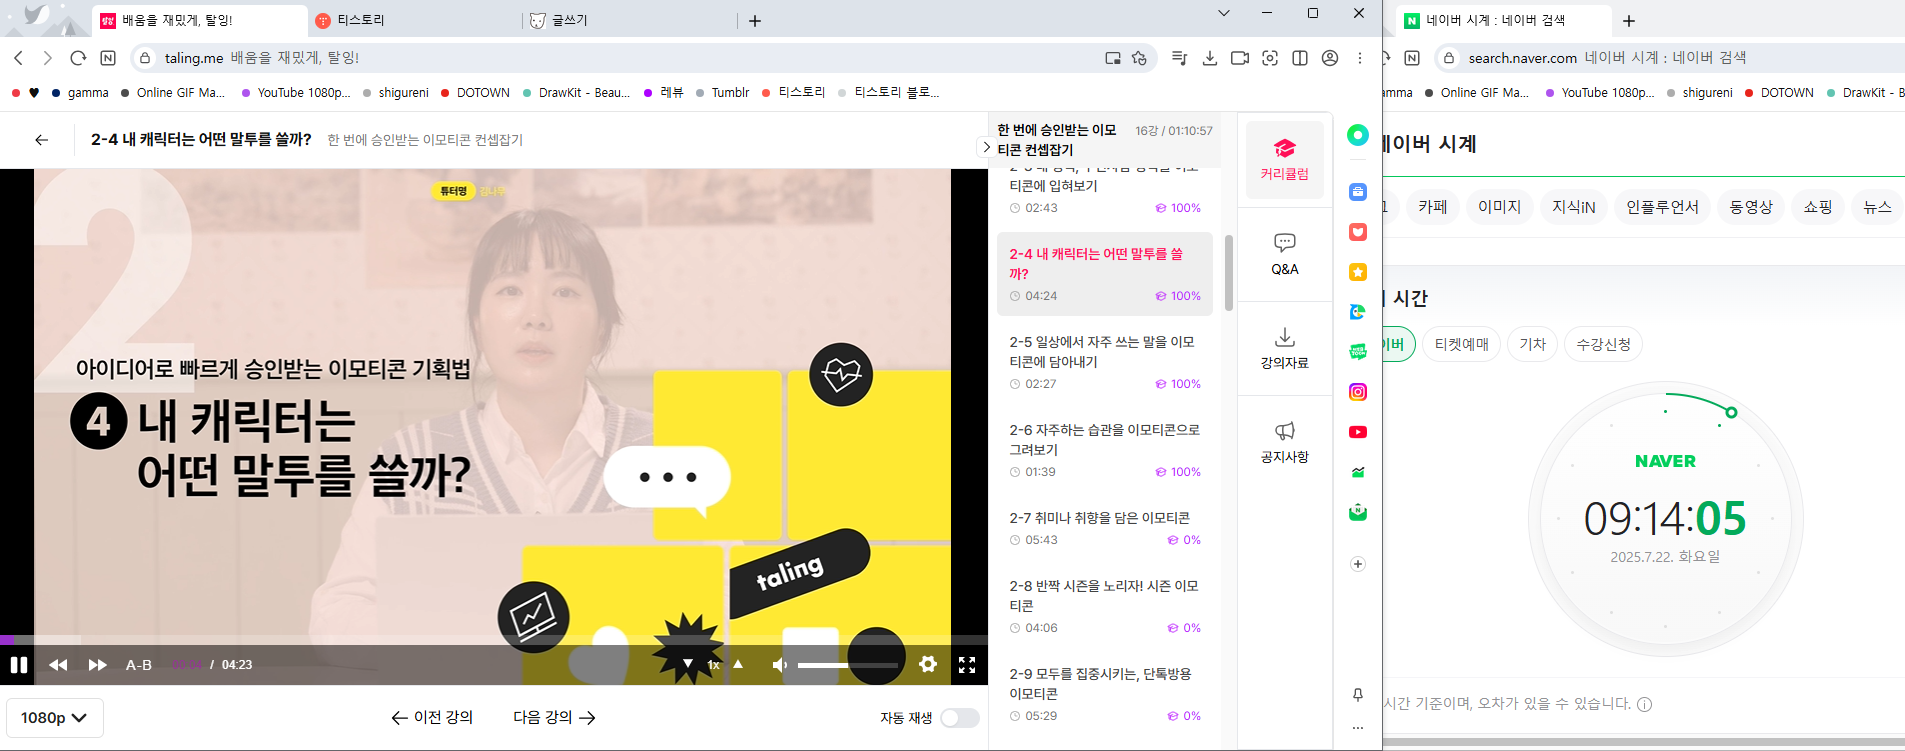The width and height of the screenshot is (1905, 751).
Task: Collapse the curriculum panel with the chevron
Action: (986, 147)
